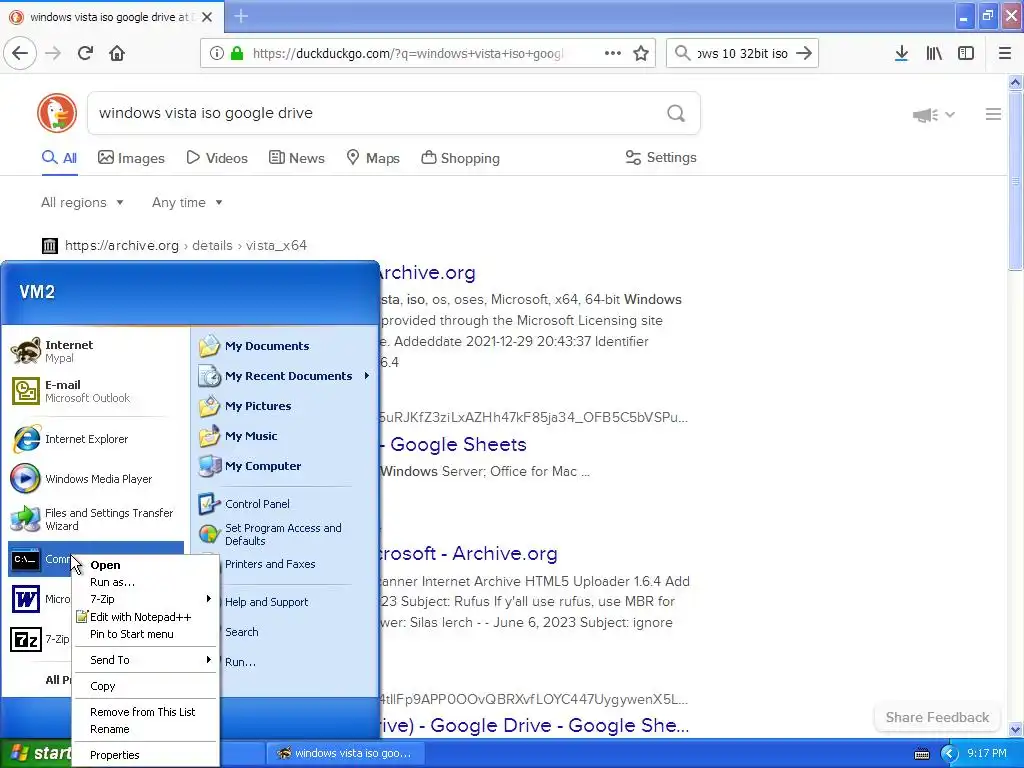Click the page vertical scrollbar down arrow
The image size is (1024, 768).
[x=1015, y=729]
